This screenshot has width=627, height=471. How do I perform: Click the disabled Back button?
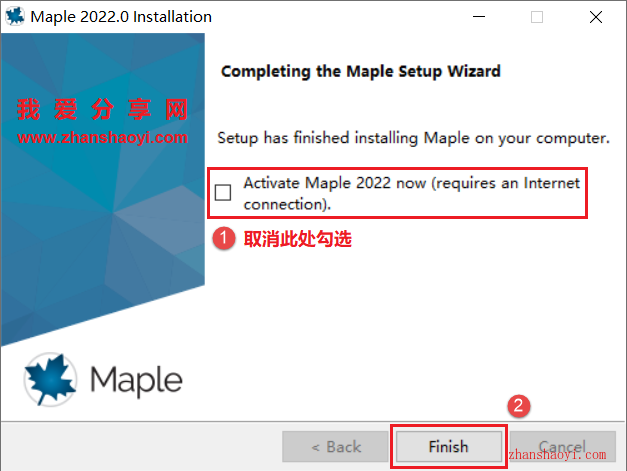click(335, 447)
